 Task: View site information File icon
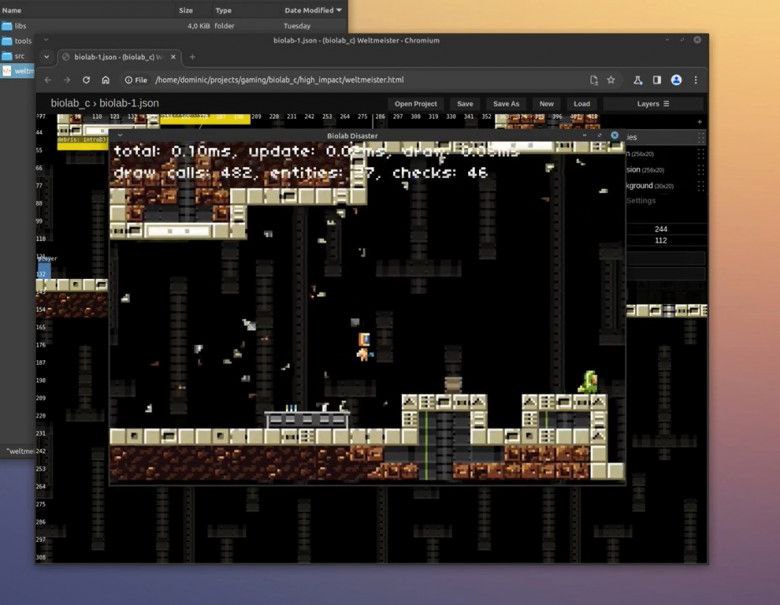pos(136,80)
